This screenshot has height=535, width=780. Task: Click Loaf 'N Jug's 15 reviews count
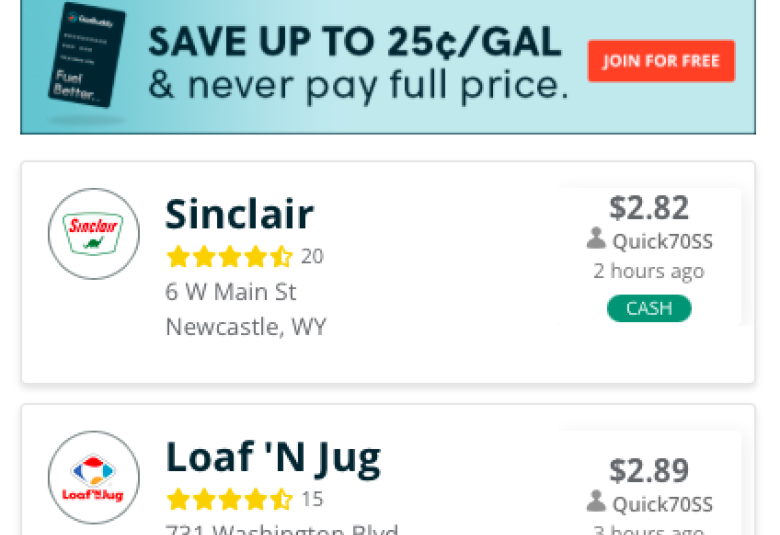pyautogui.click(x=312, y=499)
